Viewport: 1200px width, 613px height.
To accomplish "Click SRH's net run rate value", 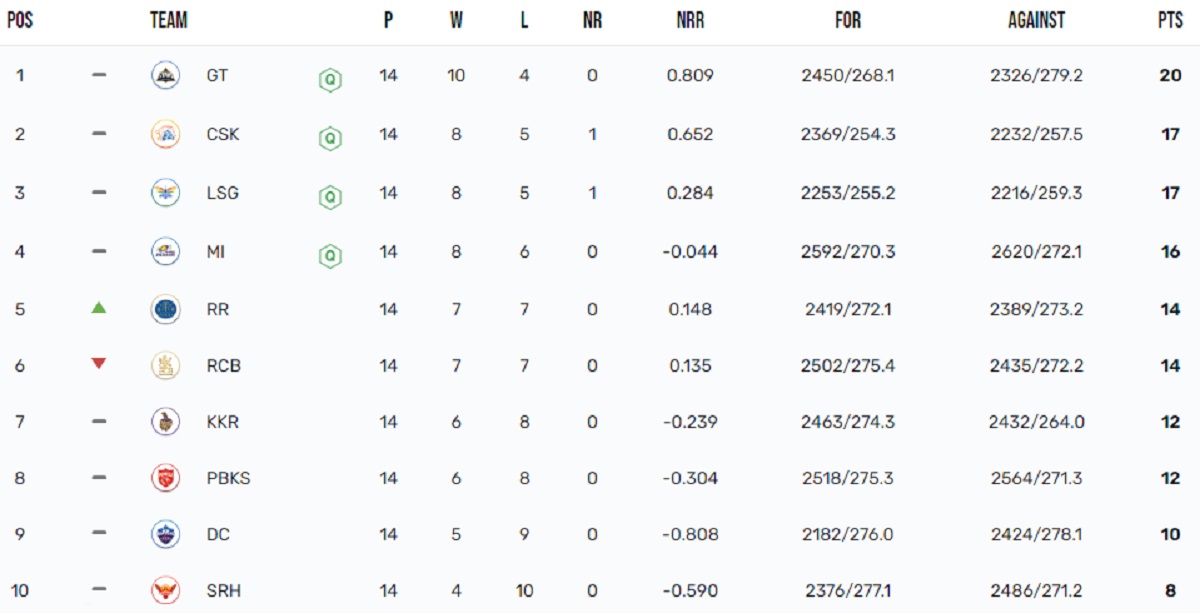I will (x=690, y=590).
